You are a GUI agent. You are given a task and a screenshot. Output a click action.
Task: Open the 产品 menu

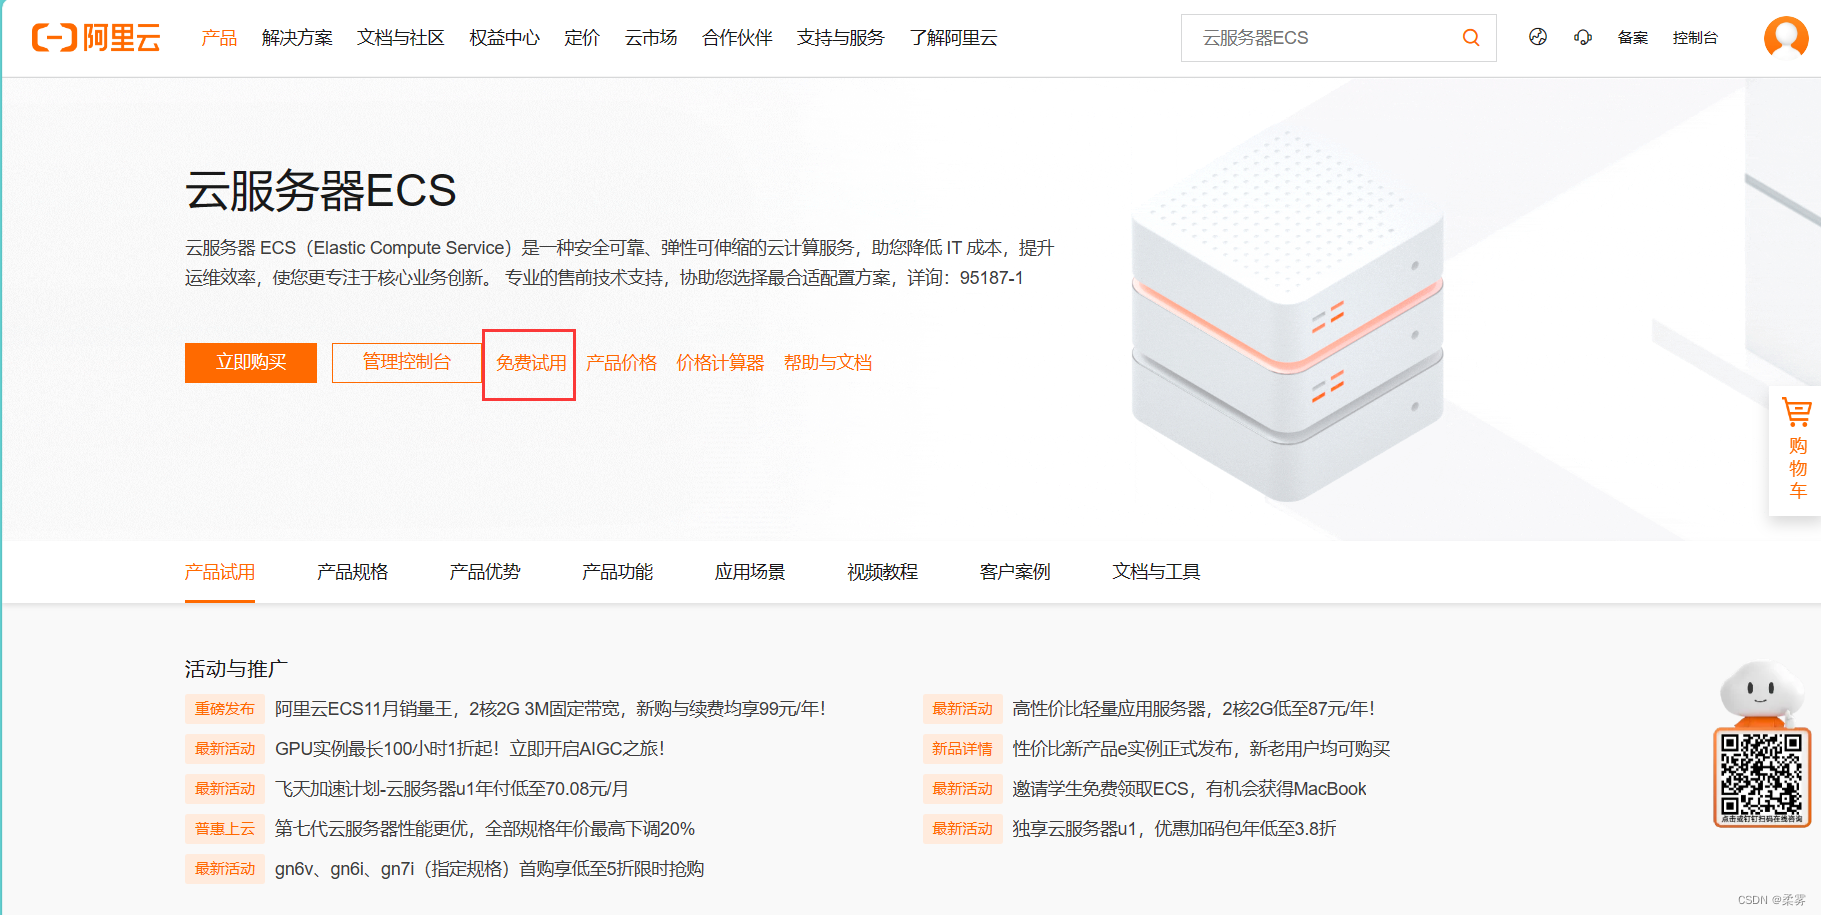pyautogui.click(x=219, y=38)
